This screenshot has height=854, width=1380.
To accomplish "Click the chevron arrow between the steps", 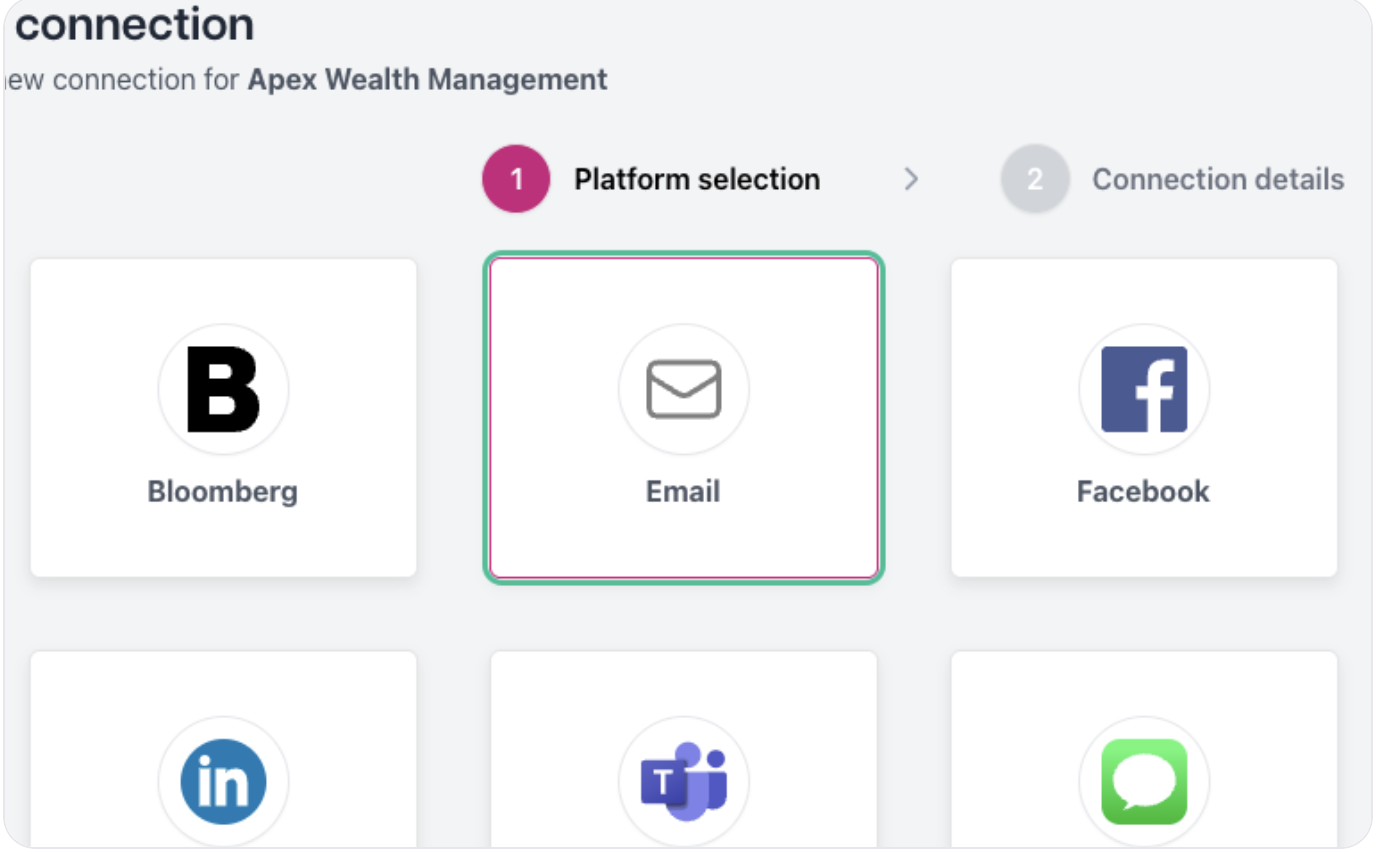I will 911,179.
